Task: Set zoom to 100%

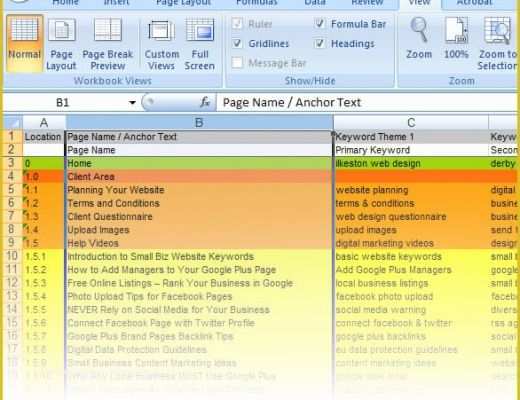Action: click(456, 38)
